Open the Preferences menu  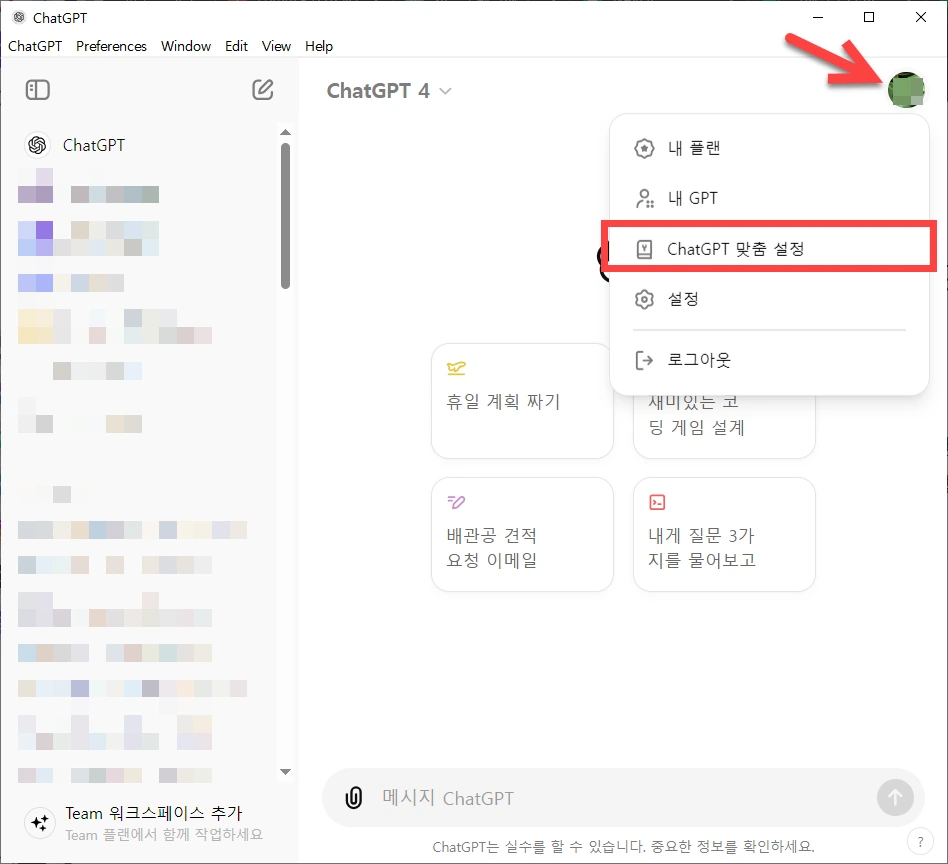111,46
